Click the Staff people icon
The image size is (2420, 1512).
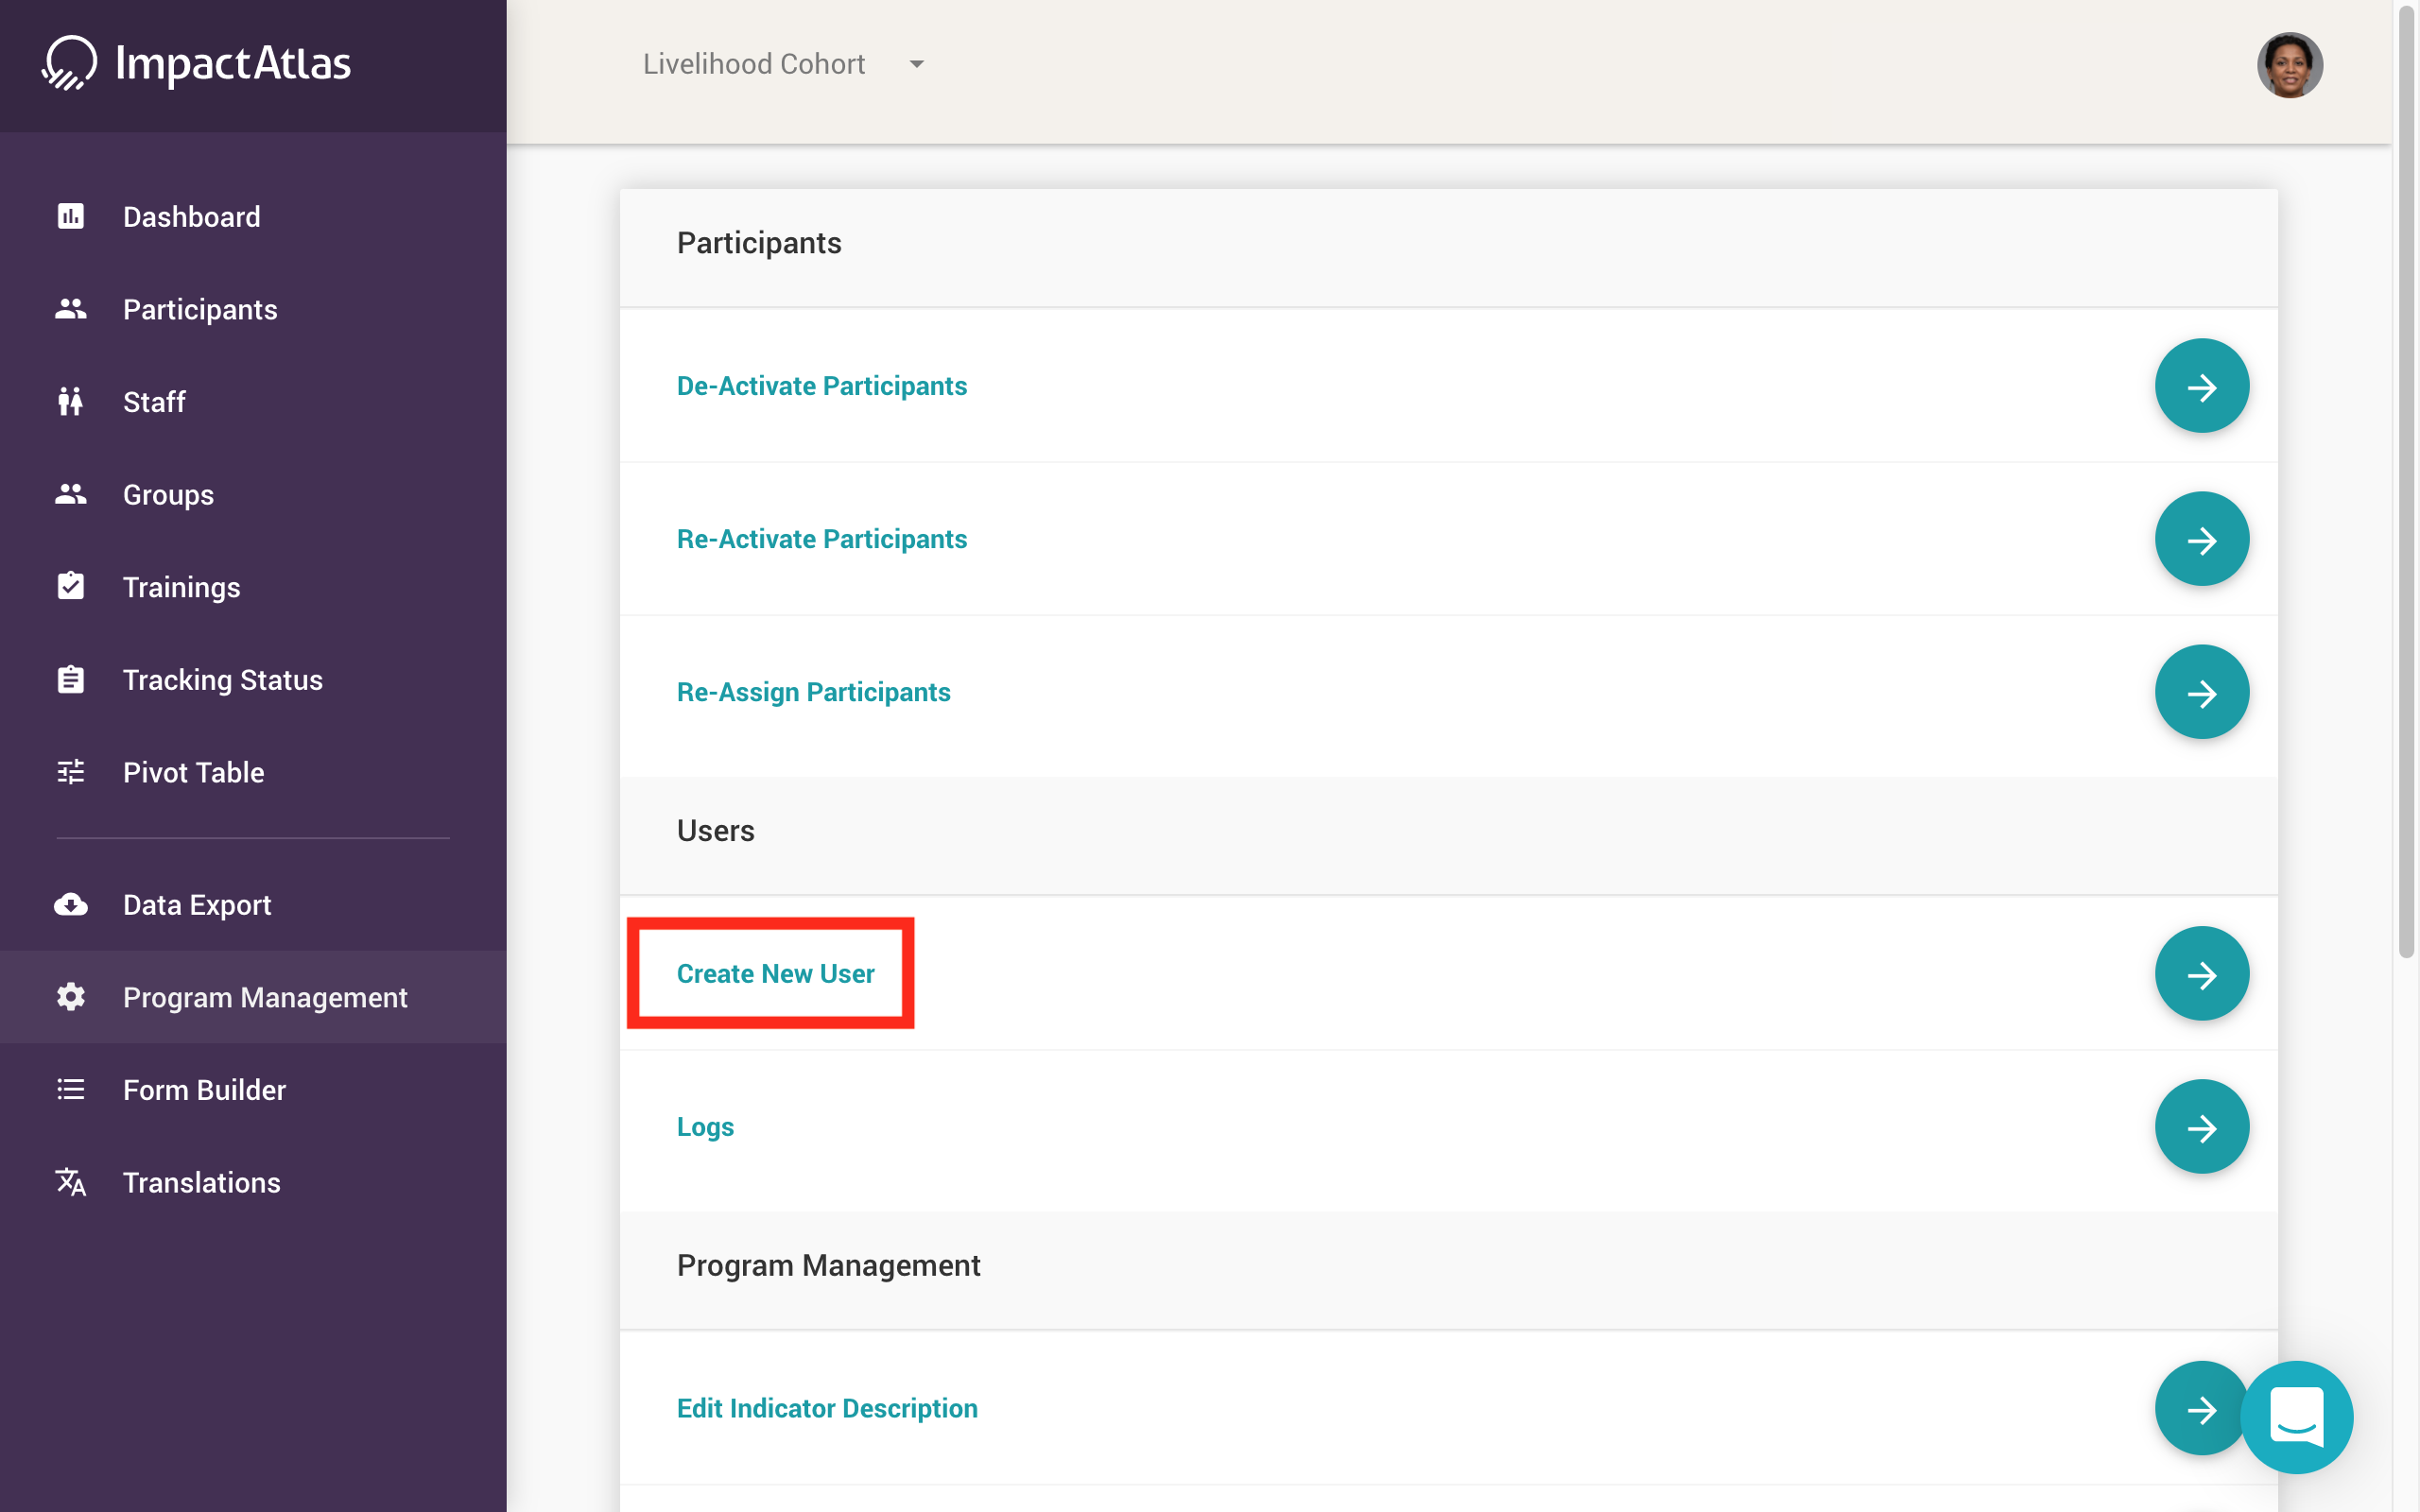71,402
